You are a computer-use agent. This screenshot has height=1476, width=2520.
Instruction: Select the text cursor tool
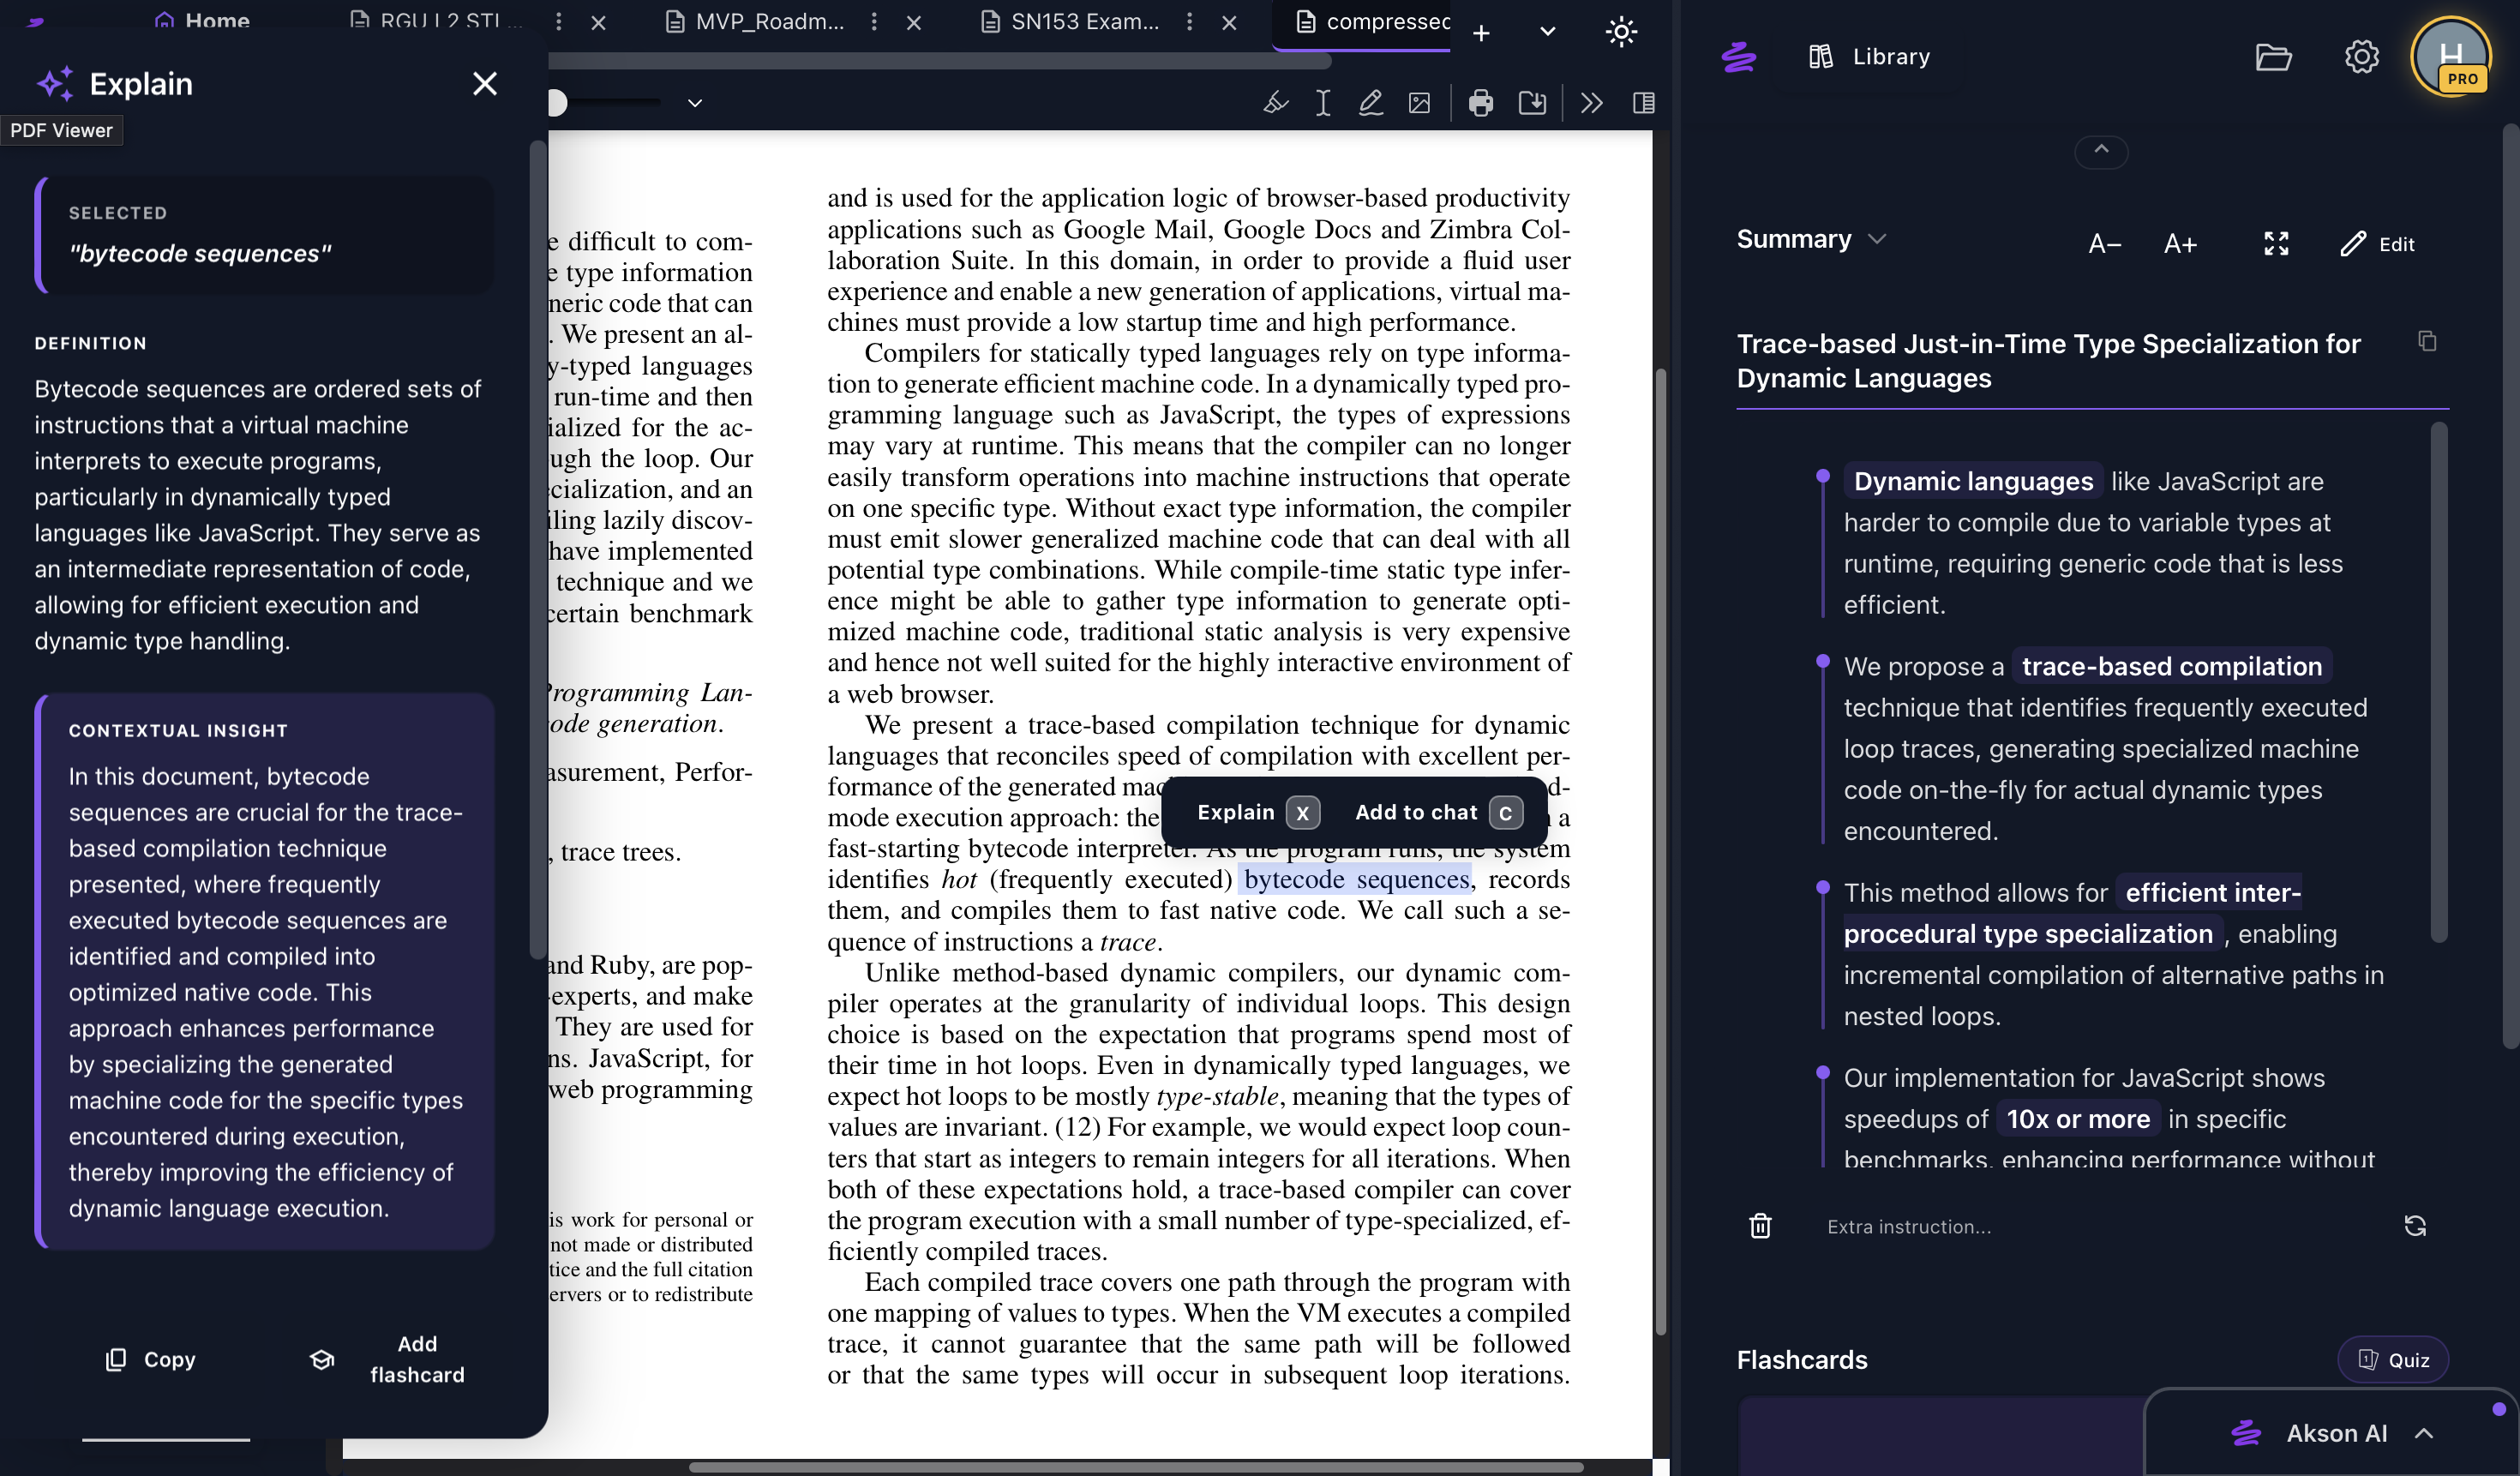[1322, 103]
